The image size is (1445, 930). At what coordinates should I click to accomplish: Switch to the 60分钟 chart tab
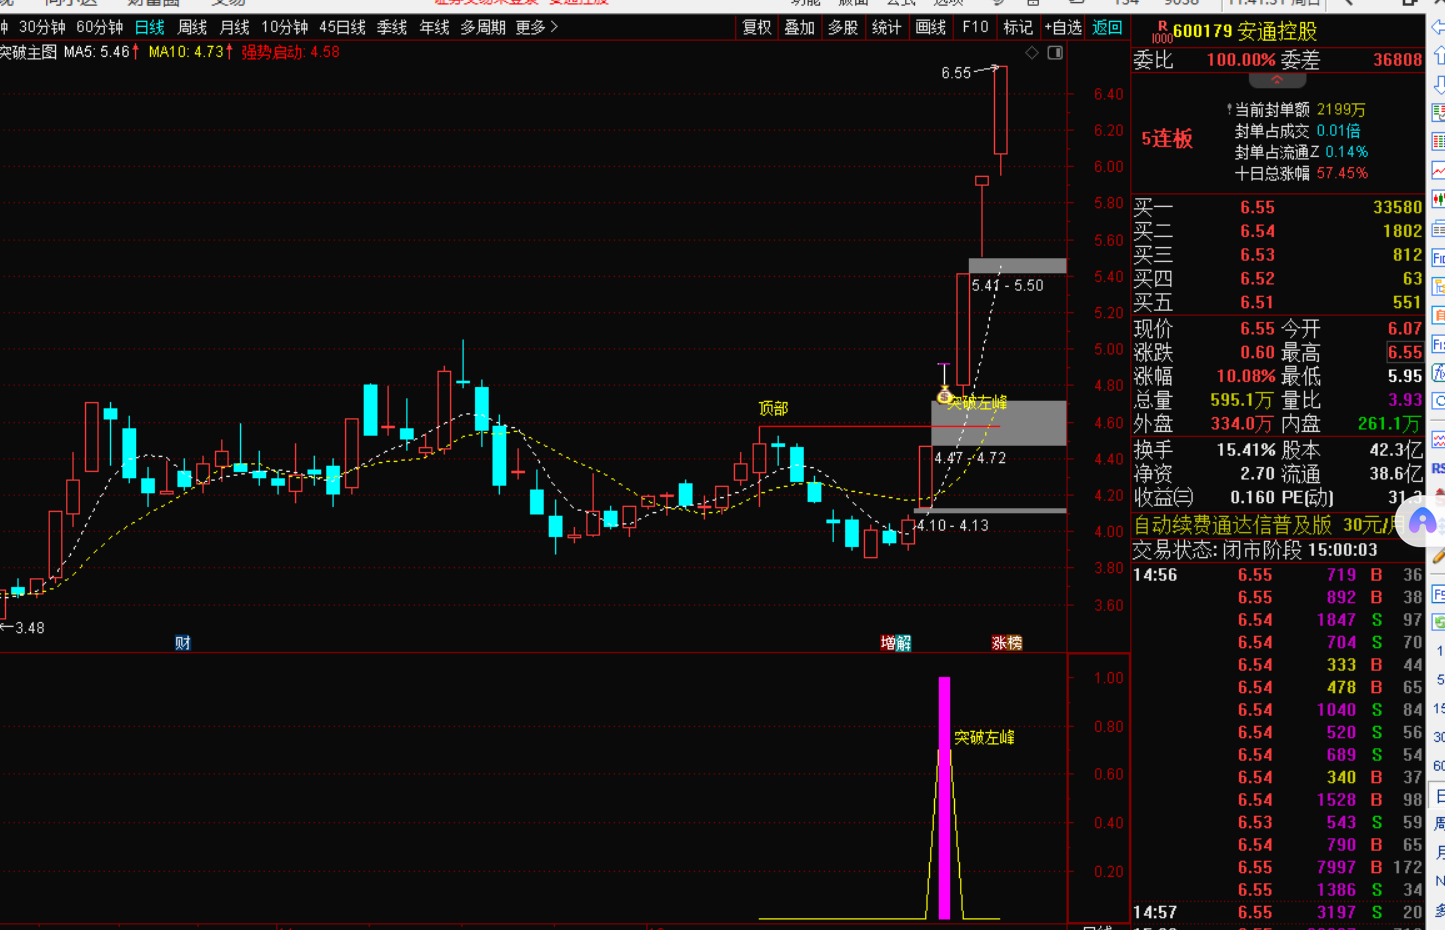[x=99, y=27]
